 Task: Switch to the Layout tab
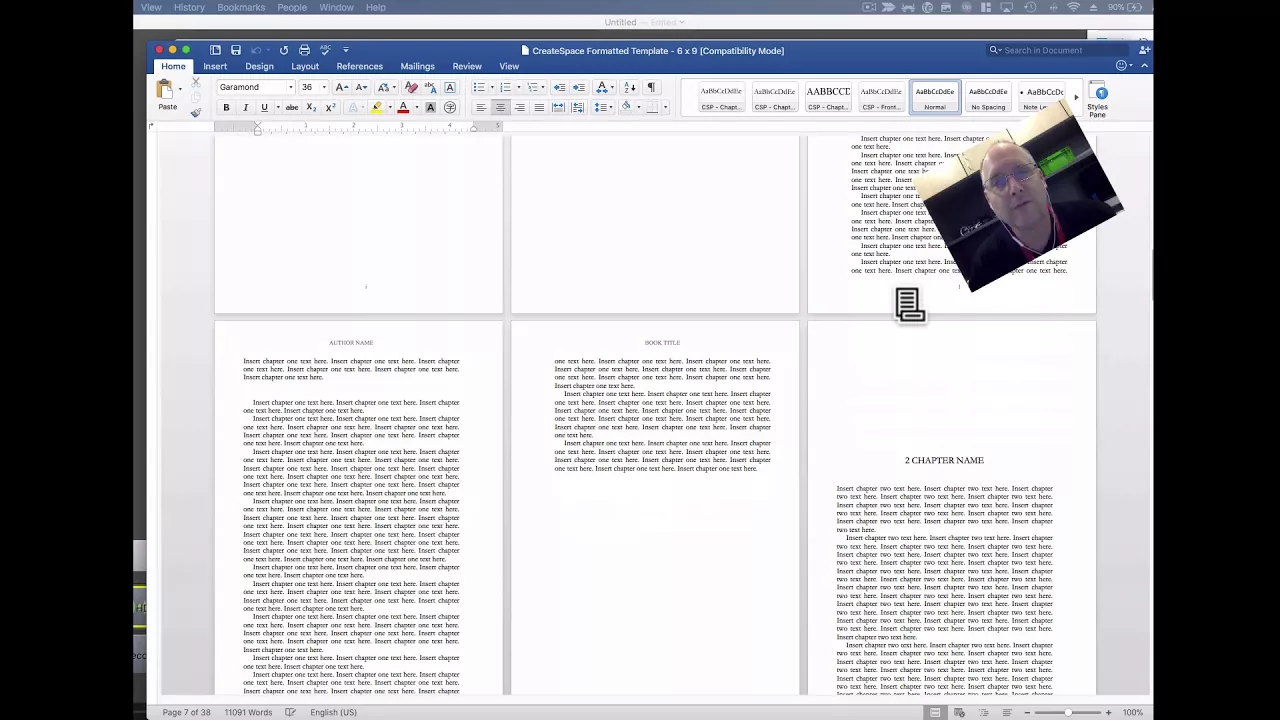(305, 66)
